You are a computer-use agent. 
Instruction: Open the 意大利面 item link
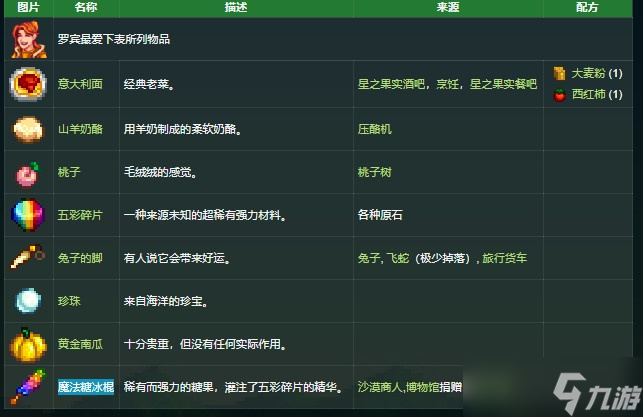point(80,84)
